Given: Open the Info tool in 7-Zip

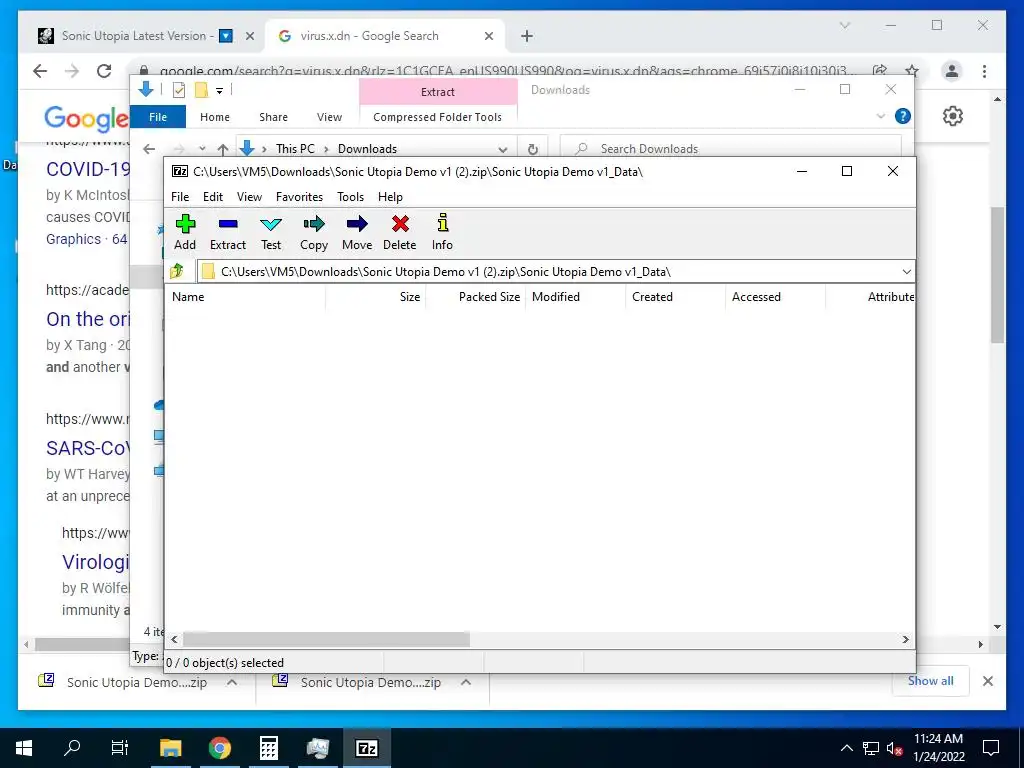Looking at the screenshot, I should (442, 232).
